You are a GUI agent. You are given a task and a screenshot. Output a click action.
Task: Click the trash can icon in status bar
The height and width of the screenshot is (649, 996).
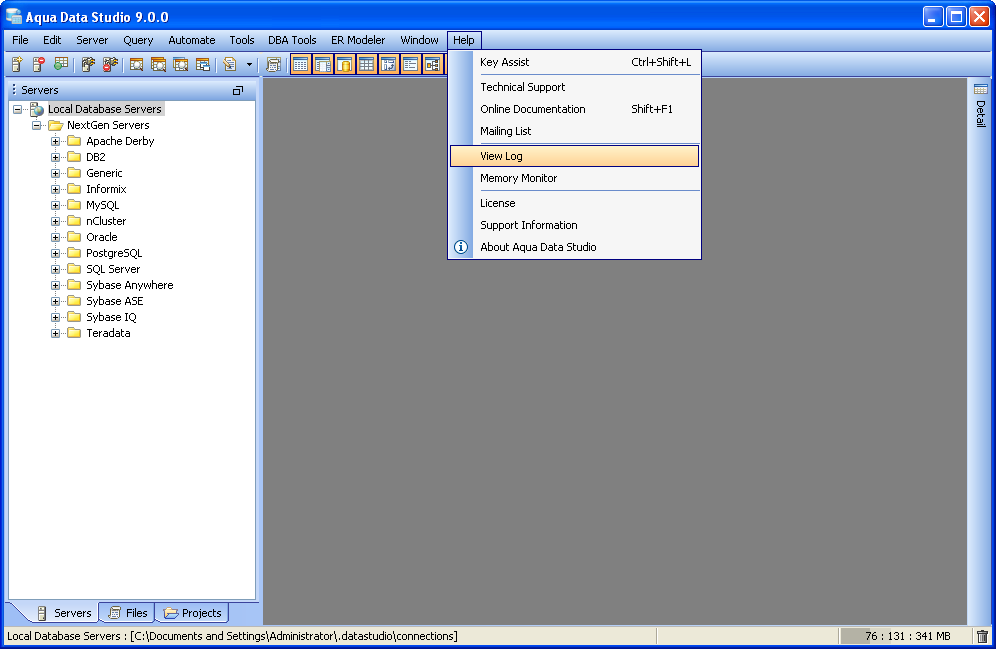pyautogui.click(x=982, y=636)
